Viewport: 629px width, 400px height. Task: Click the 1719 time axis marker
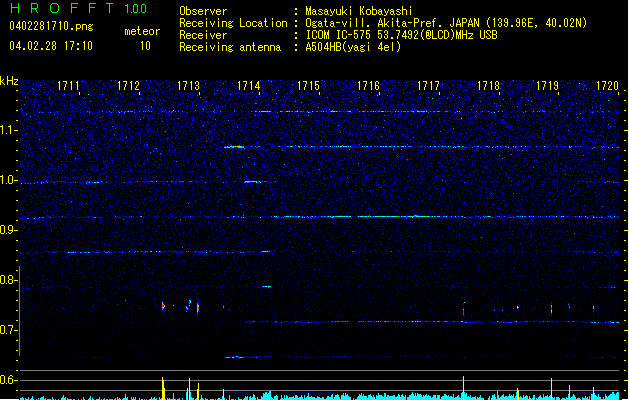pyautogui.click(x=548, y=86)
